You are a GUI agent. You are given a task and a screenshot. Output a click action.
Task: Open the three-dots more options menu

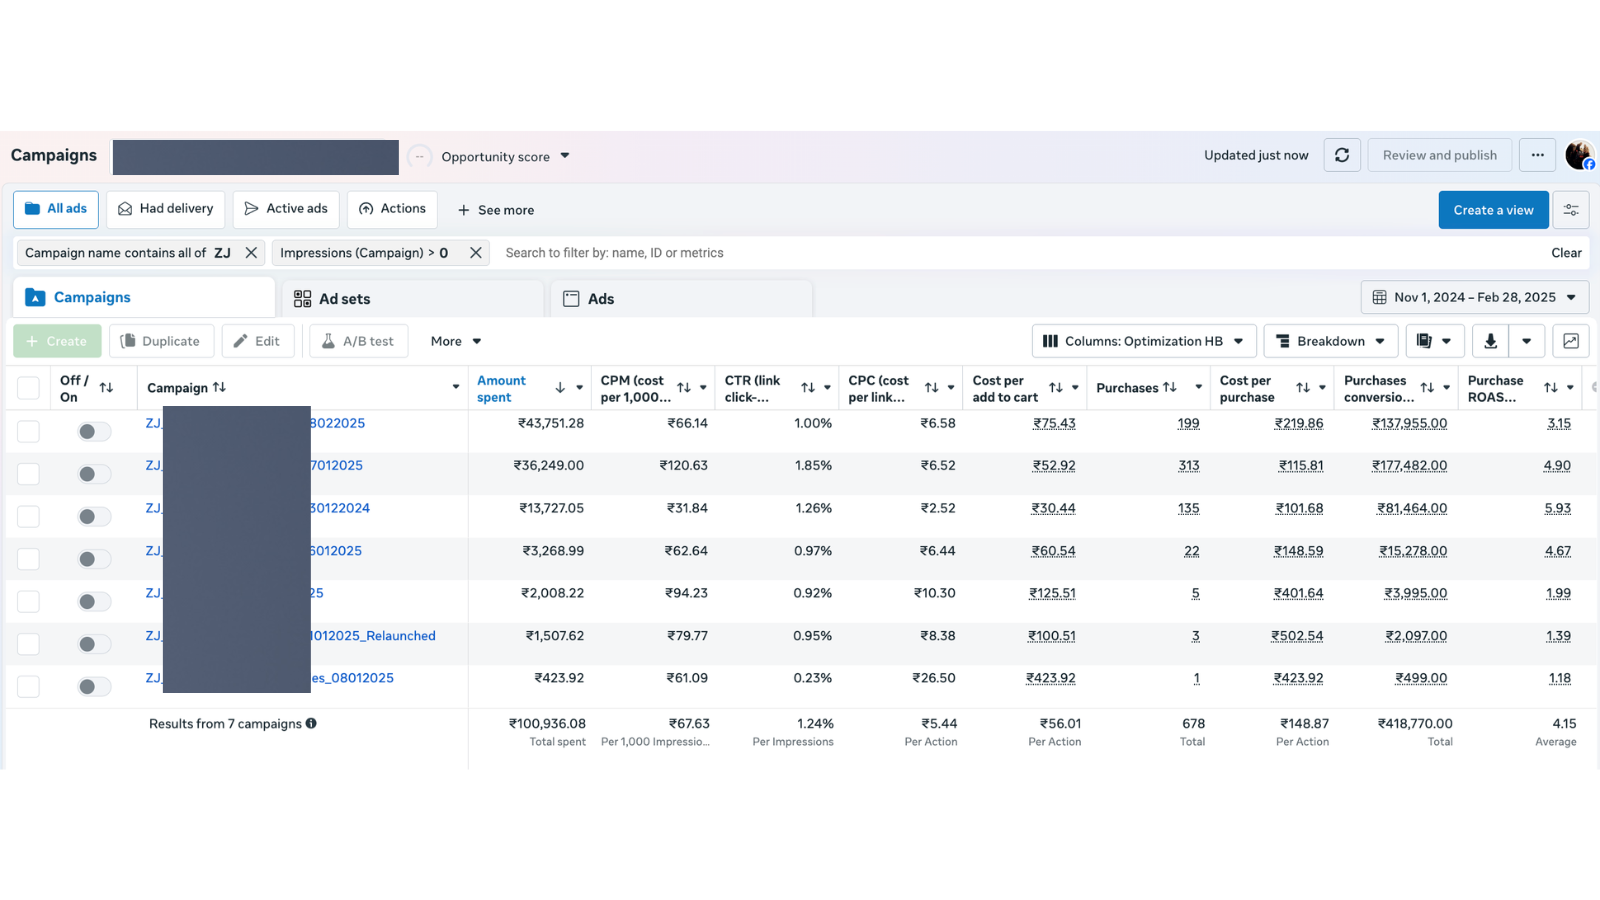click(1537, 155)
